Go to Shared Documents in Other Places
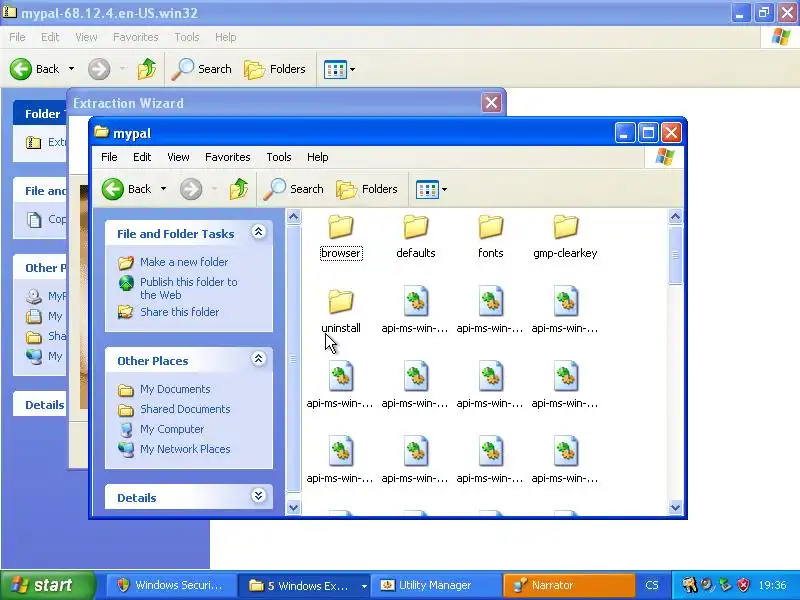 coord(185,409)
